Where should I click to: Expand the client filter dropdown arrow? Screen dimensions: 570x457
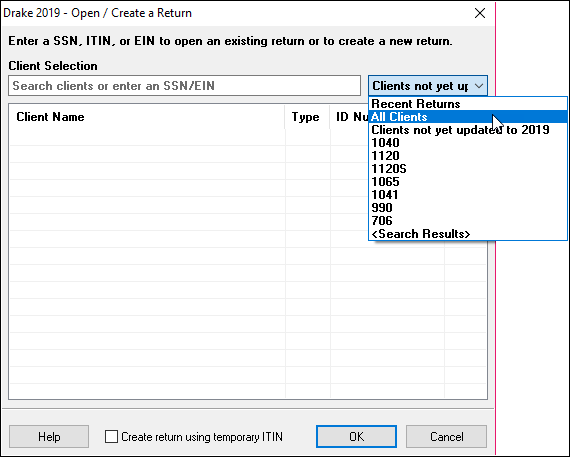pos(479,86)
